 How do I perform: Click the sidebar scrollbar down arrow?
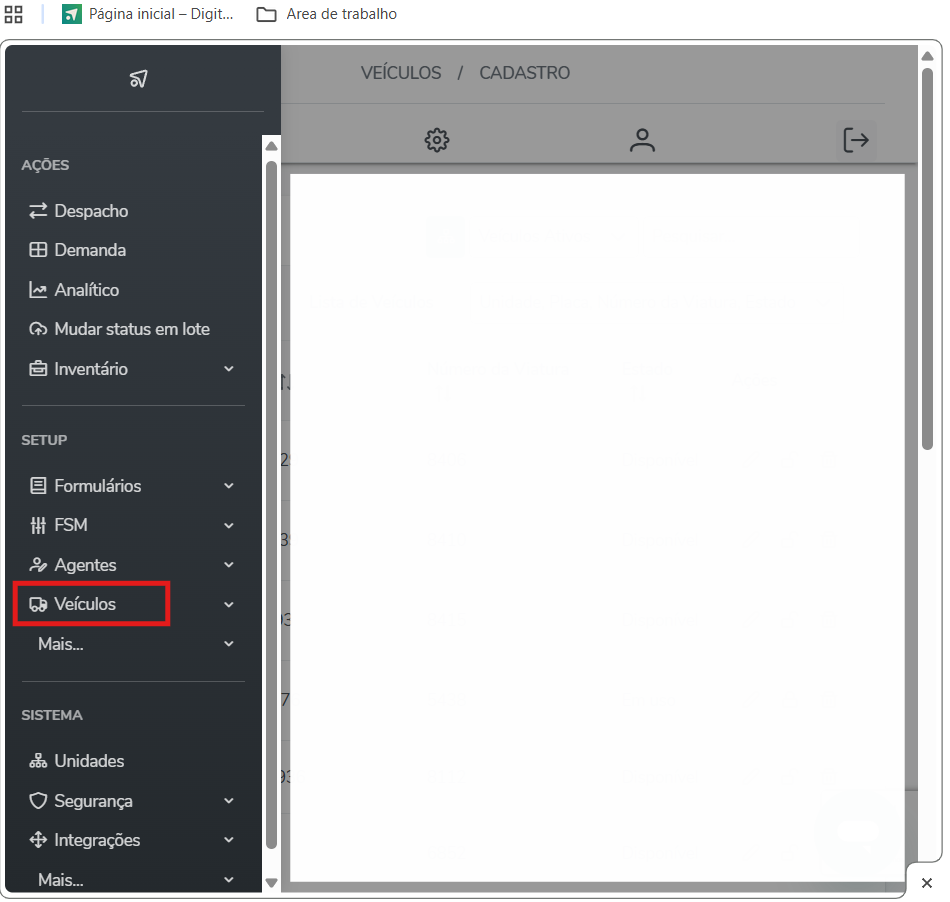tap(271, 882)
